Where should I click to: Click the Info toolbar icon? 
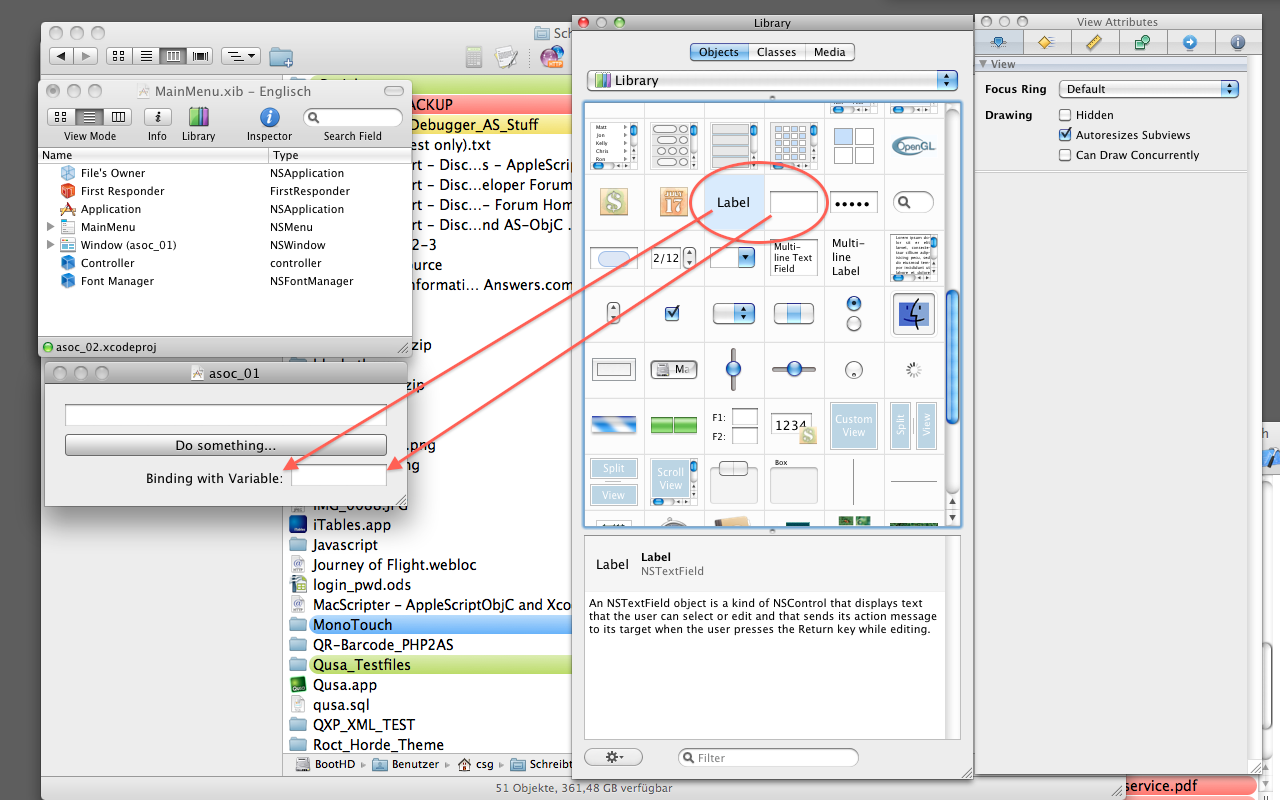(157, 118)
